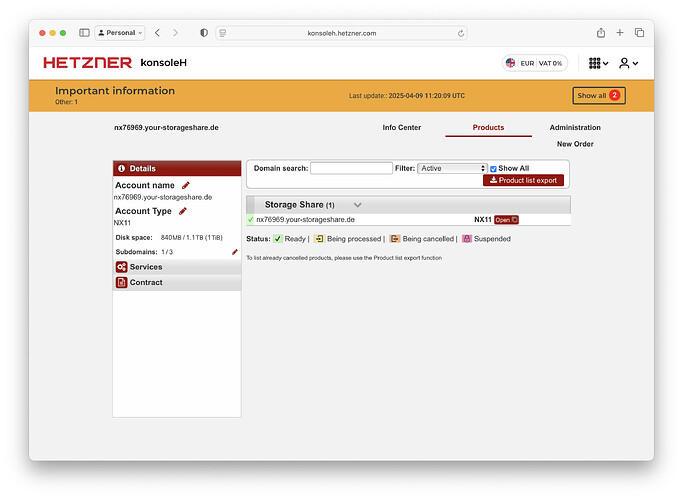This screenshot has height=499, width=683.
Task: Go back with the browser back arrow
Action: coord(157,33)
